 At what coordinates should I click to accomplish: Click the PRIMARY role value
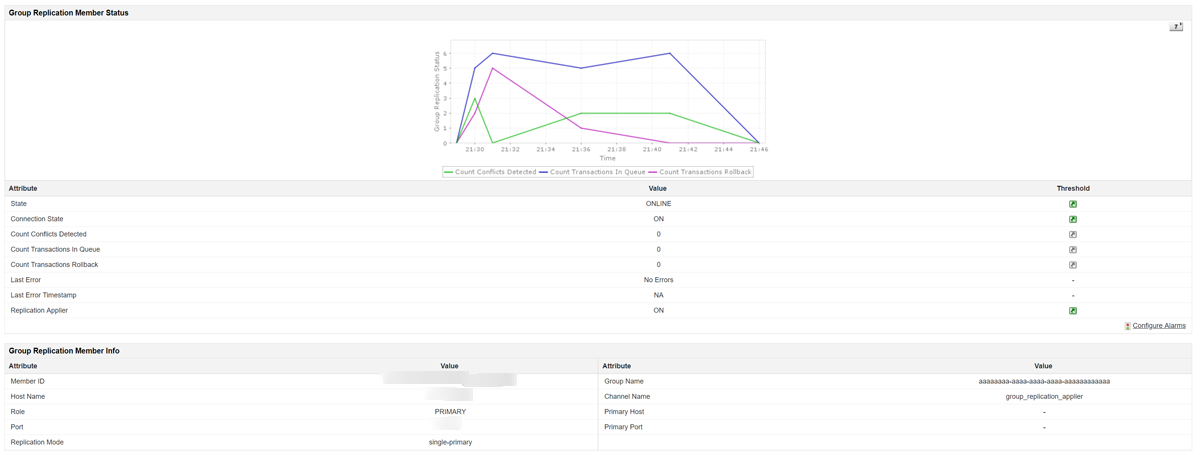coord(450,412)
